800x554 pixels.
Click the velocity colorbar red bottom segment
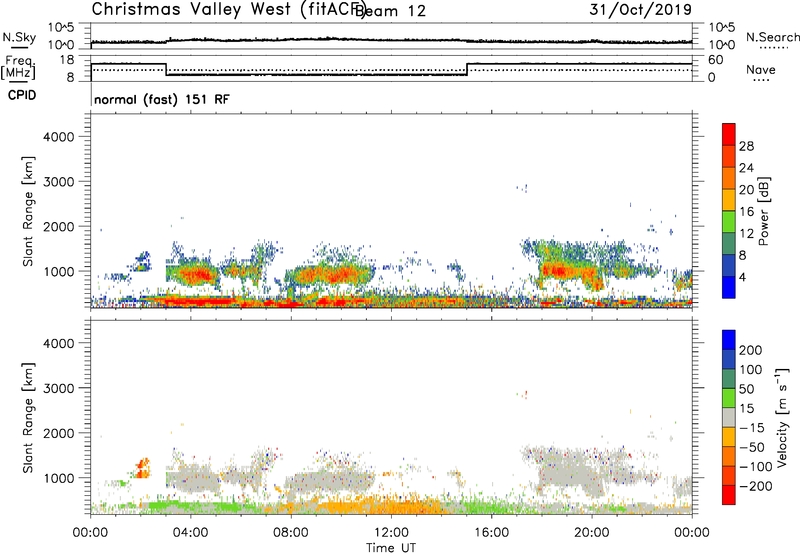click(729, 495)
